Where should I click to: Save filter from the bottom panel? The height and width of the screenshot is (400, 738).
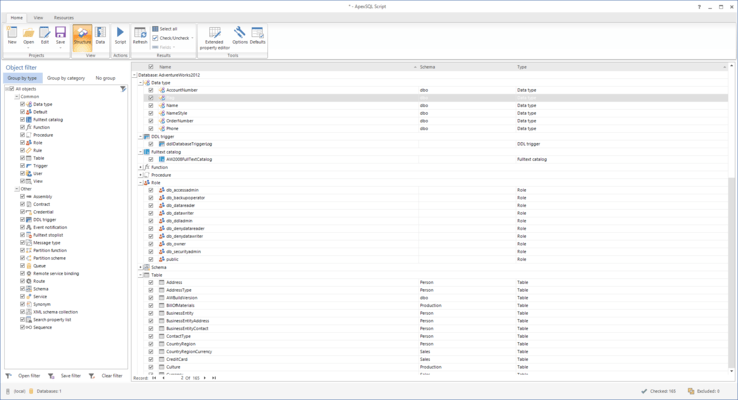tap(65, 376)
